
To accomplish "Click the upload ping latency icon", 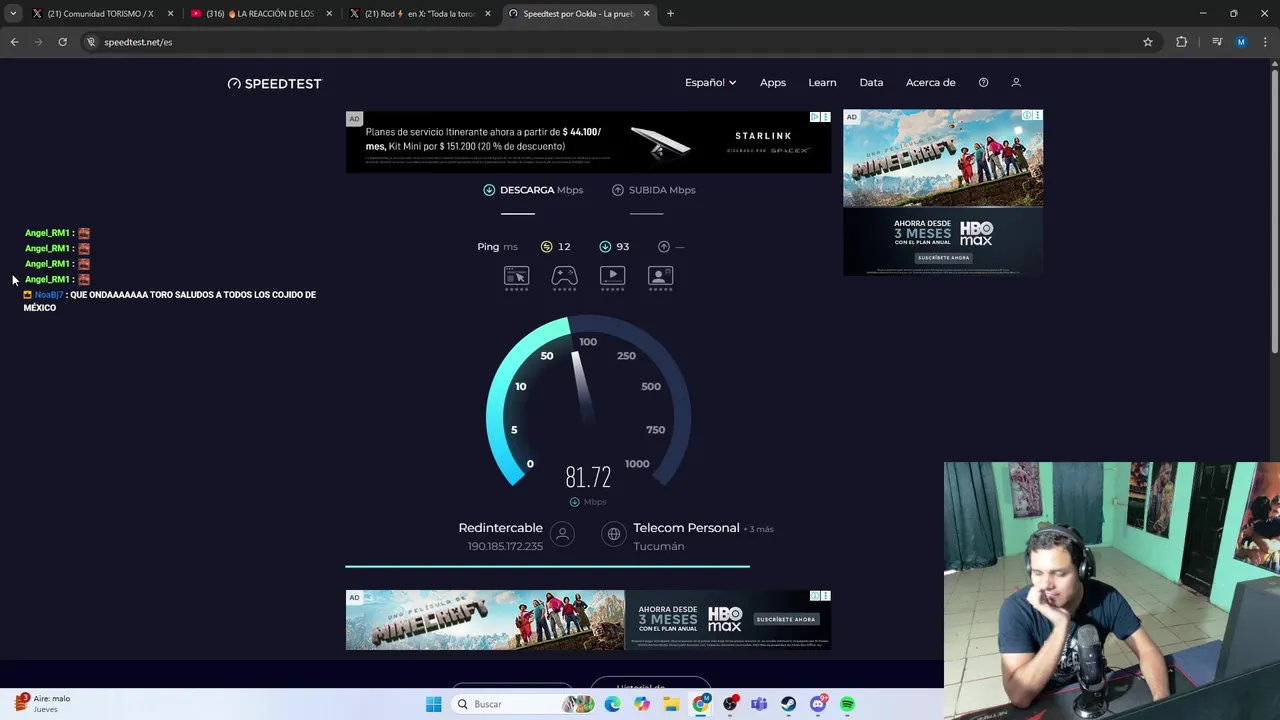I will point(664,247).
